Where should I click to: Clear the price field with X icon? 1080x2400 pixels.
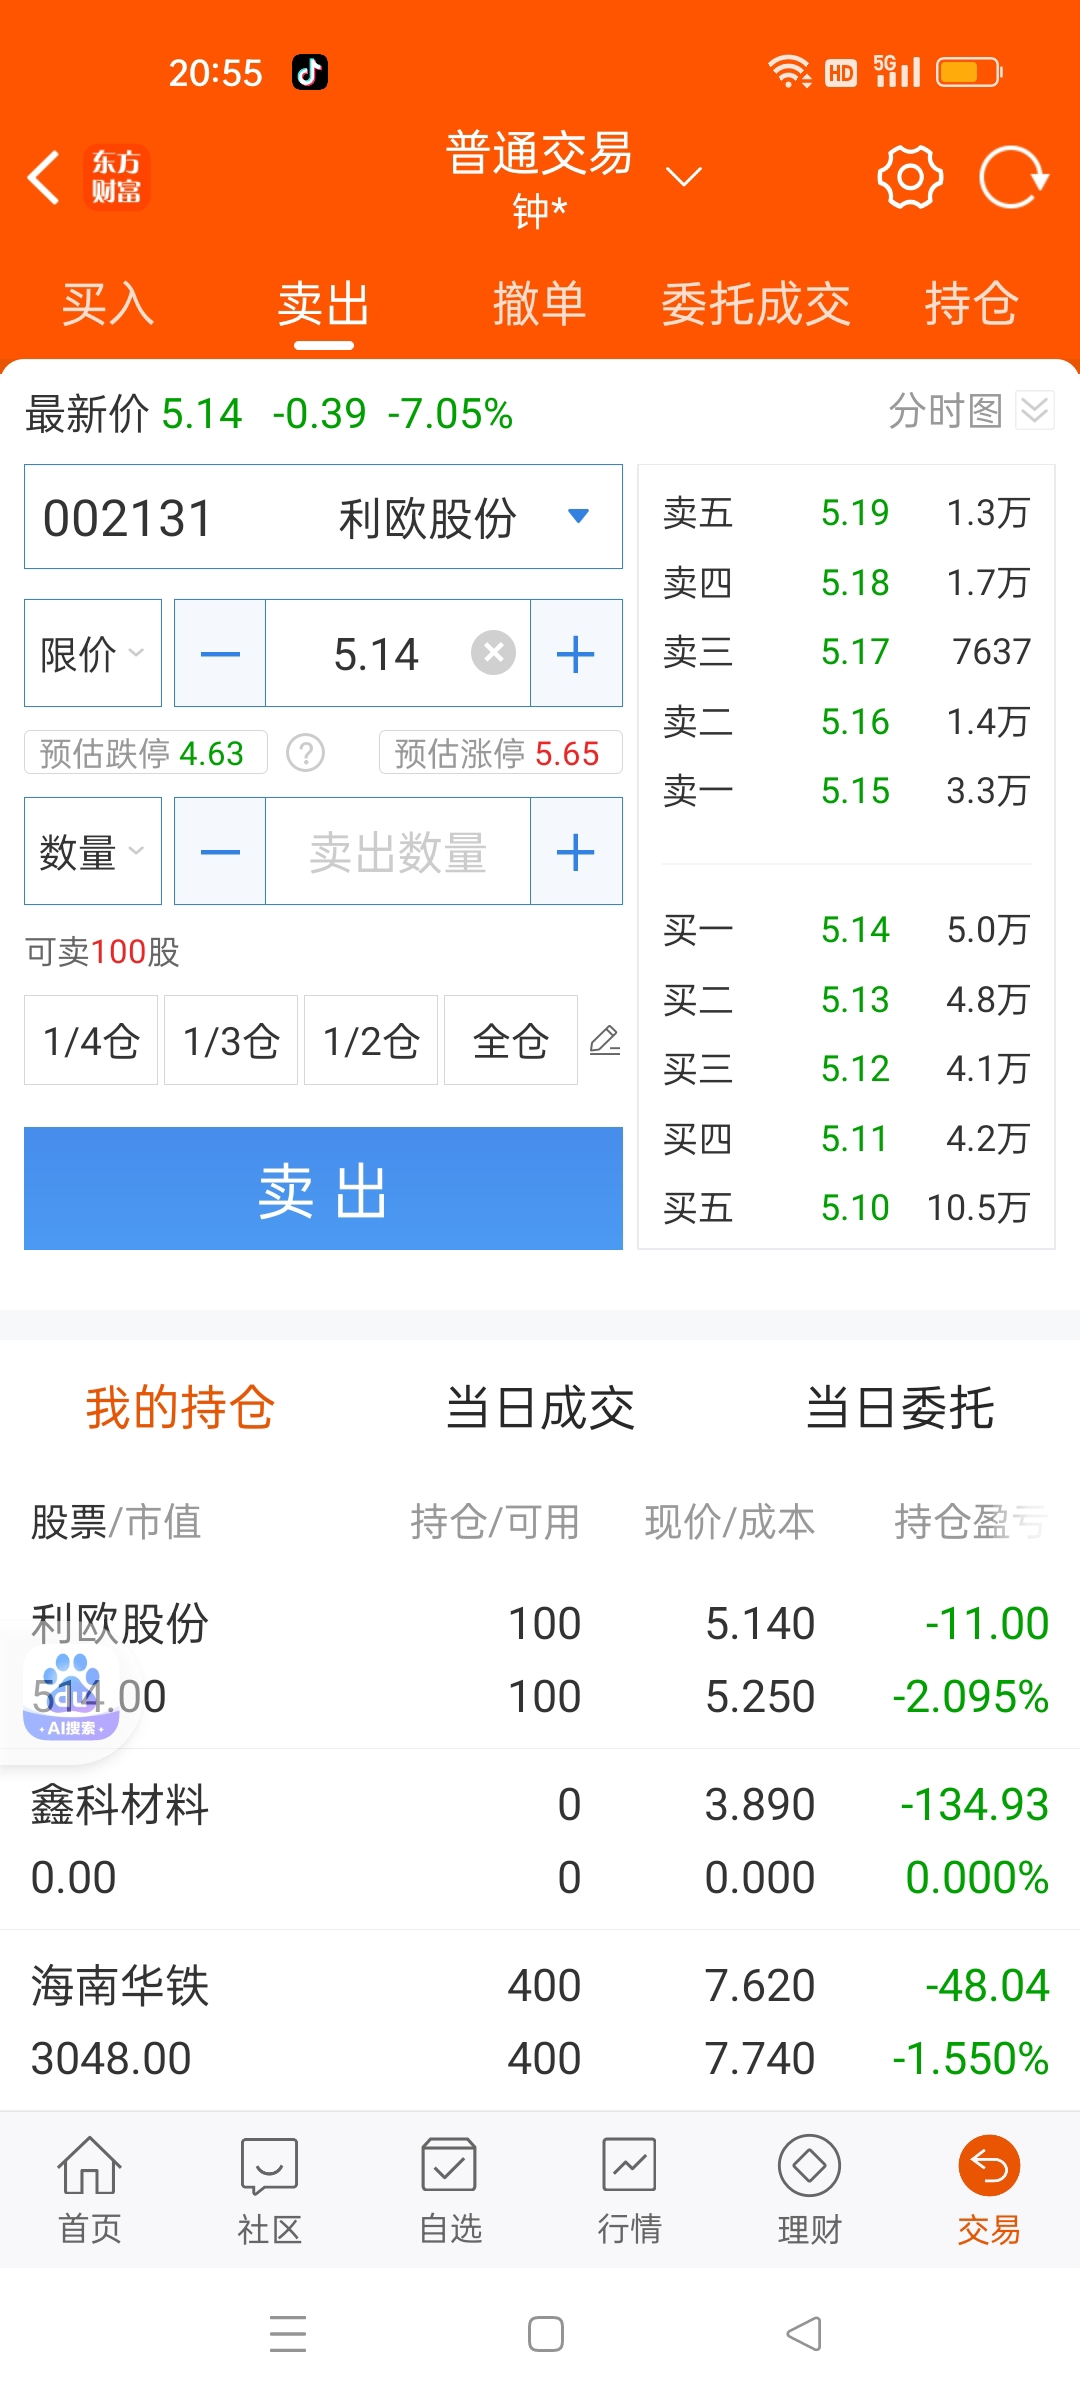click(x=493, y=653)
